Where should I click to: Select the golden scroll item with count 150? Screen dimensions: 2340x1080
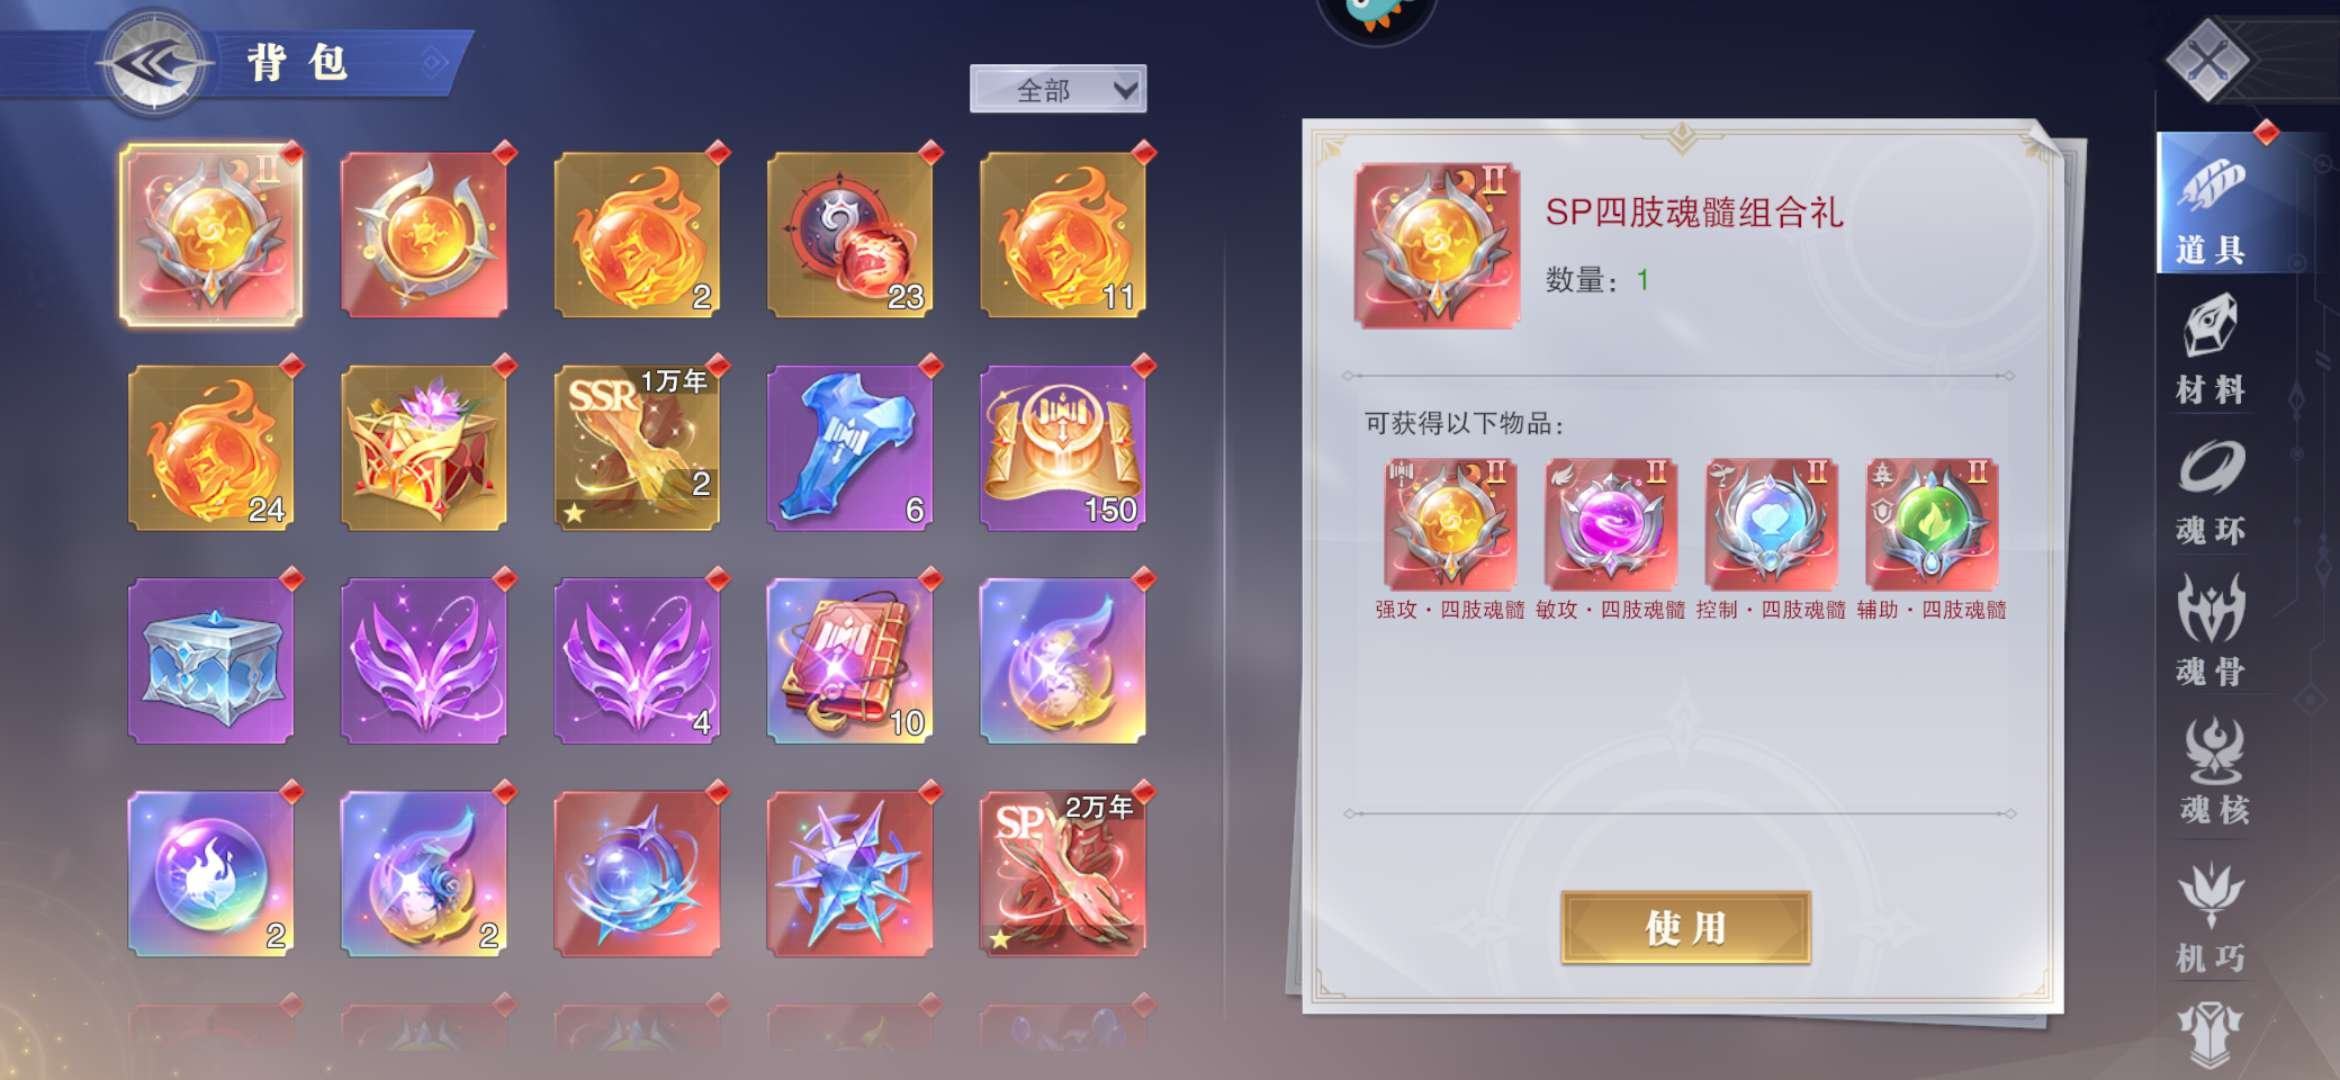click(x=1063, y=448)
